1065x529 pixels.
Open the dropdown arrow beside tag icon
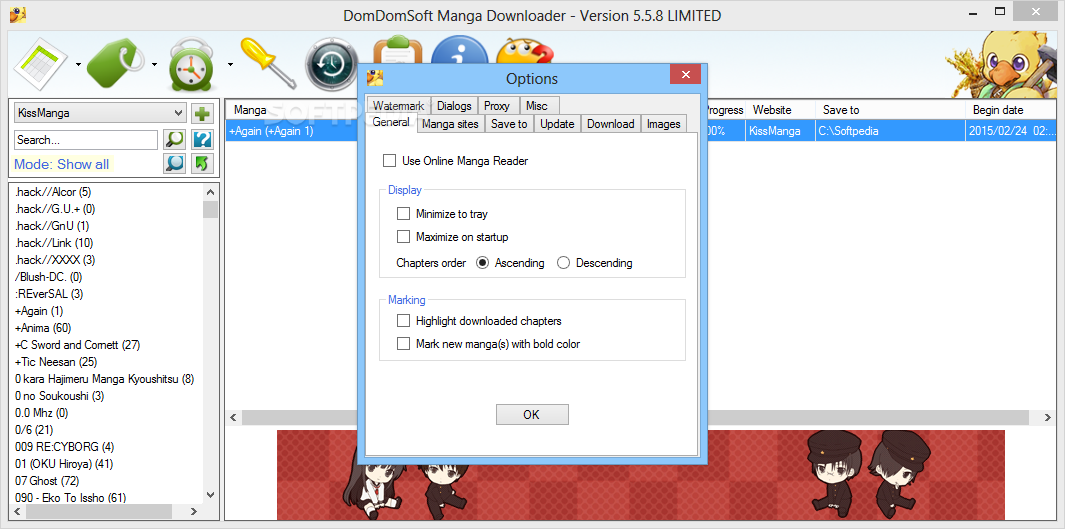154,65
